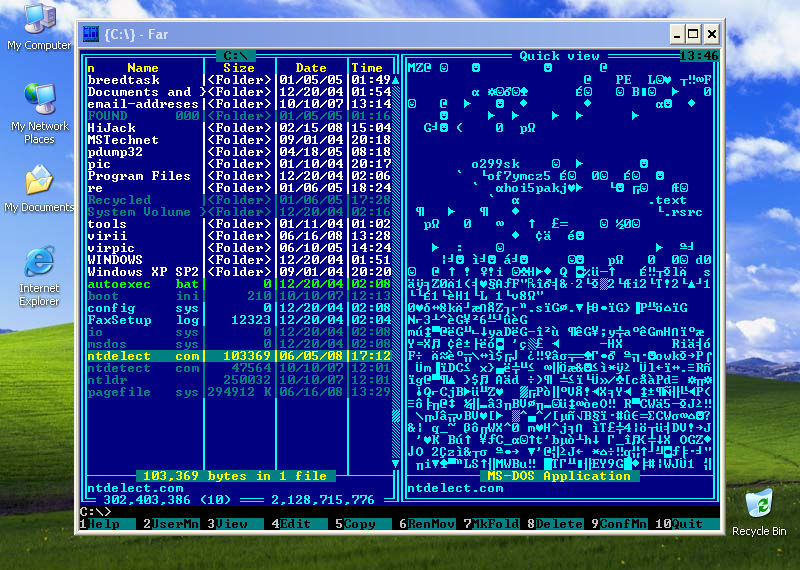The image size is (800, 570).
Task: Click the 13:46 clock display
Action: pyautogui.click(x=699, y=56)
